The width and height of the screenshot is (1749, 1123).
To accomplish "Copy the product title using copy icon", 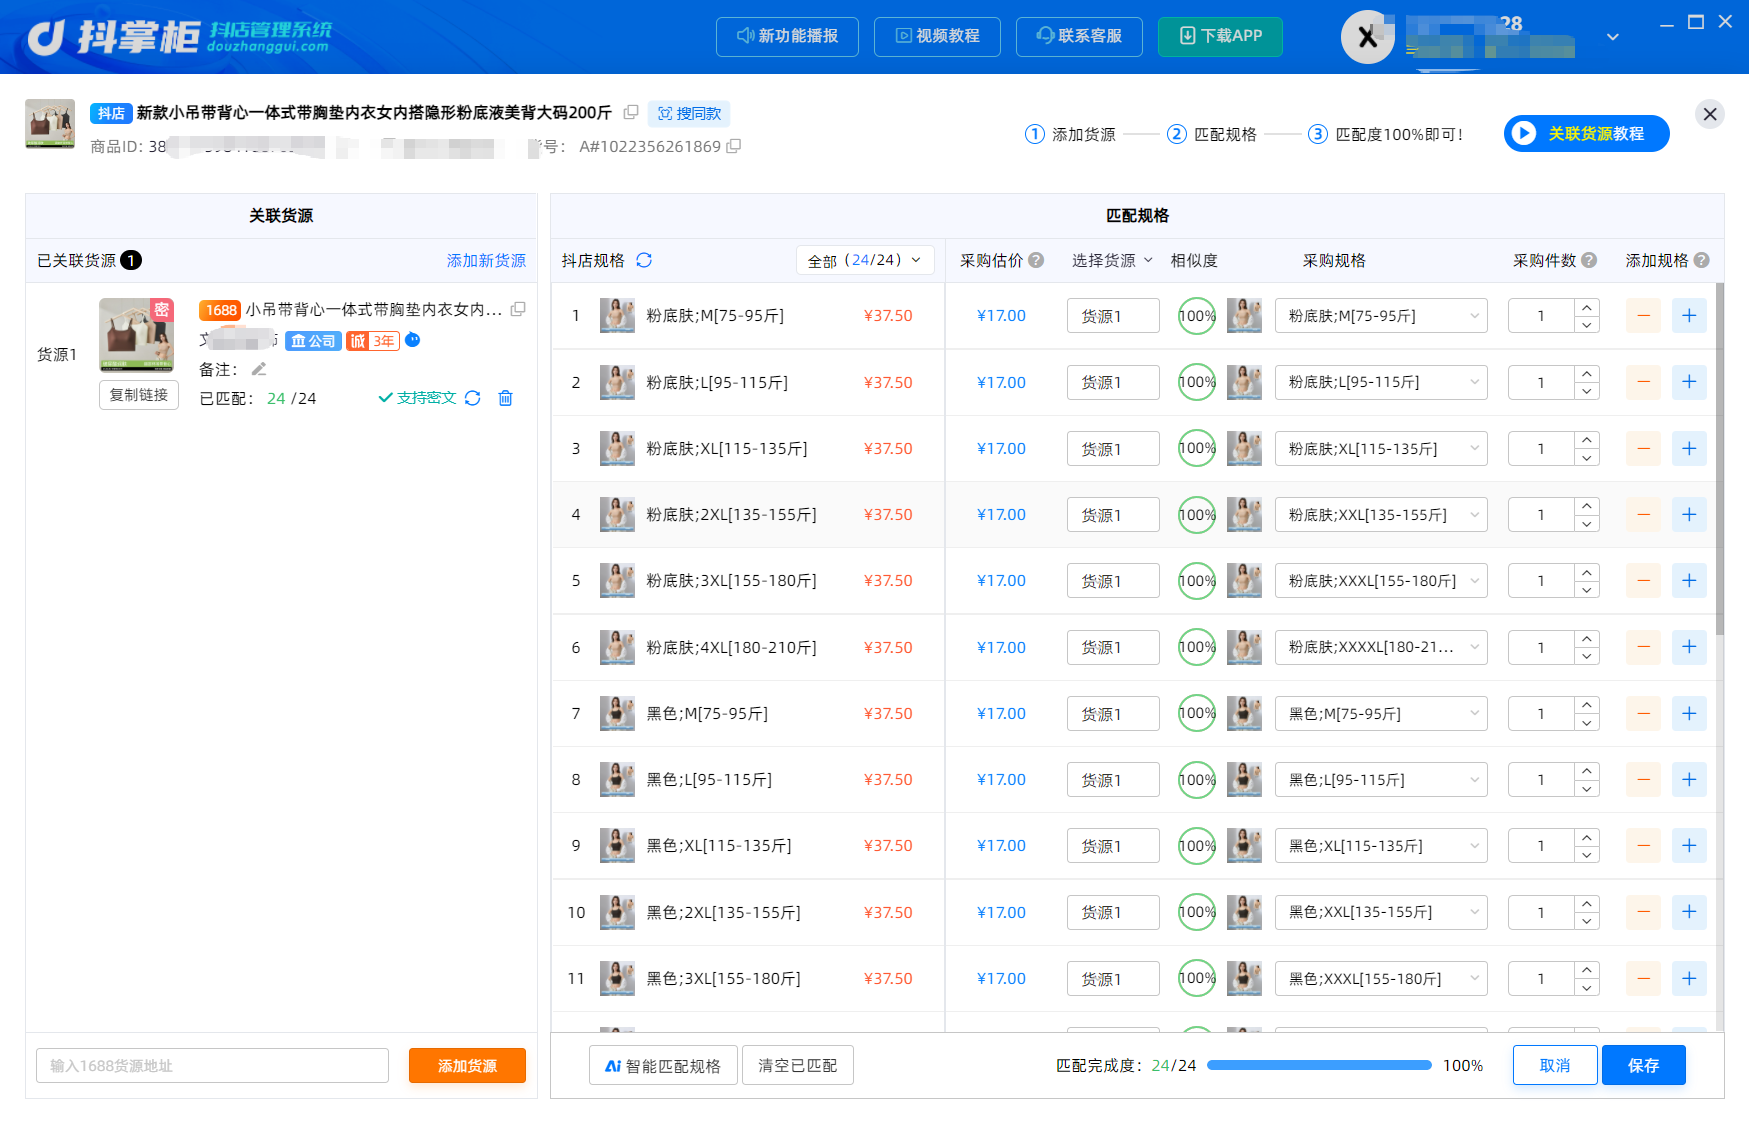I will [x=631, y=112].
